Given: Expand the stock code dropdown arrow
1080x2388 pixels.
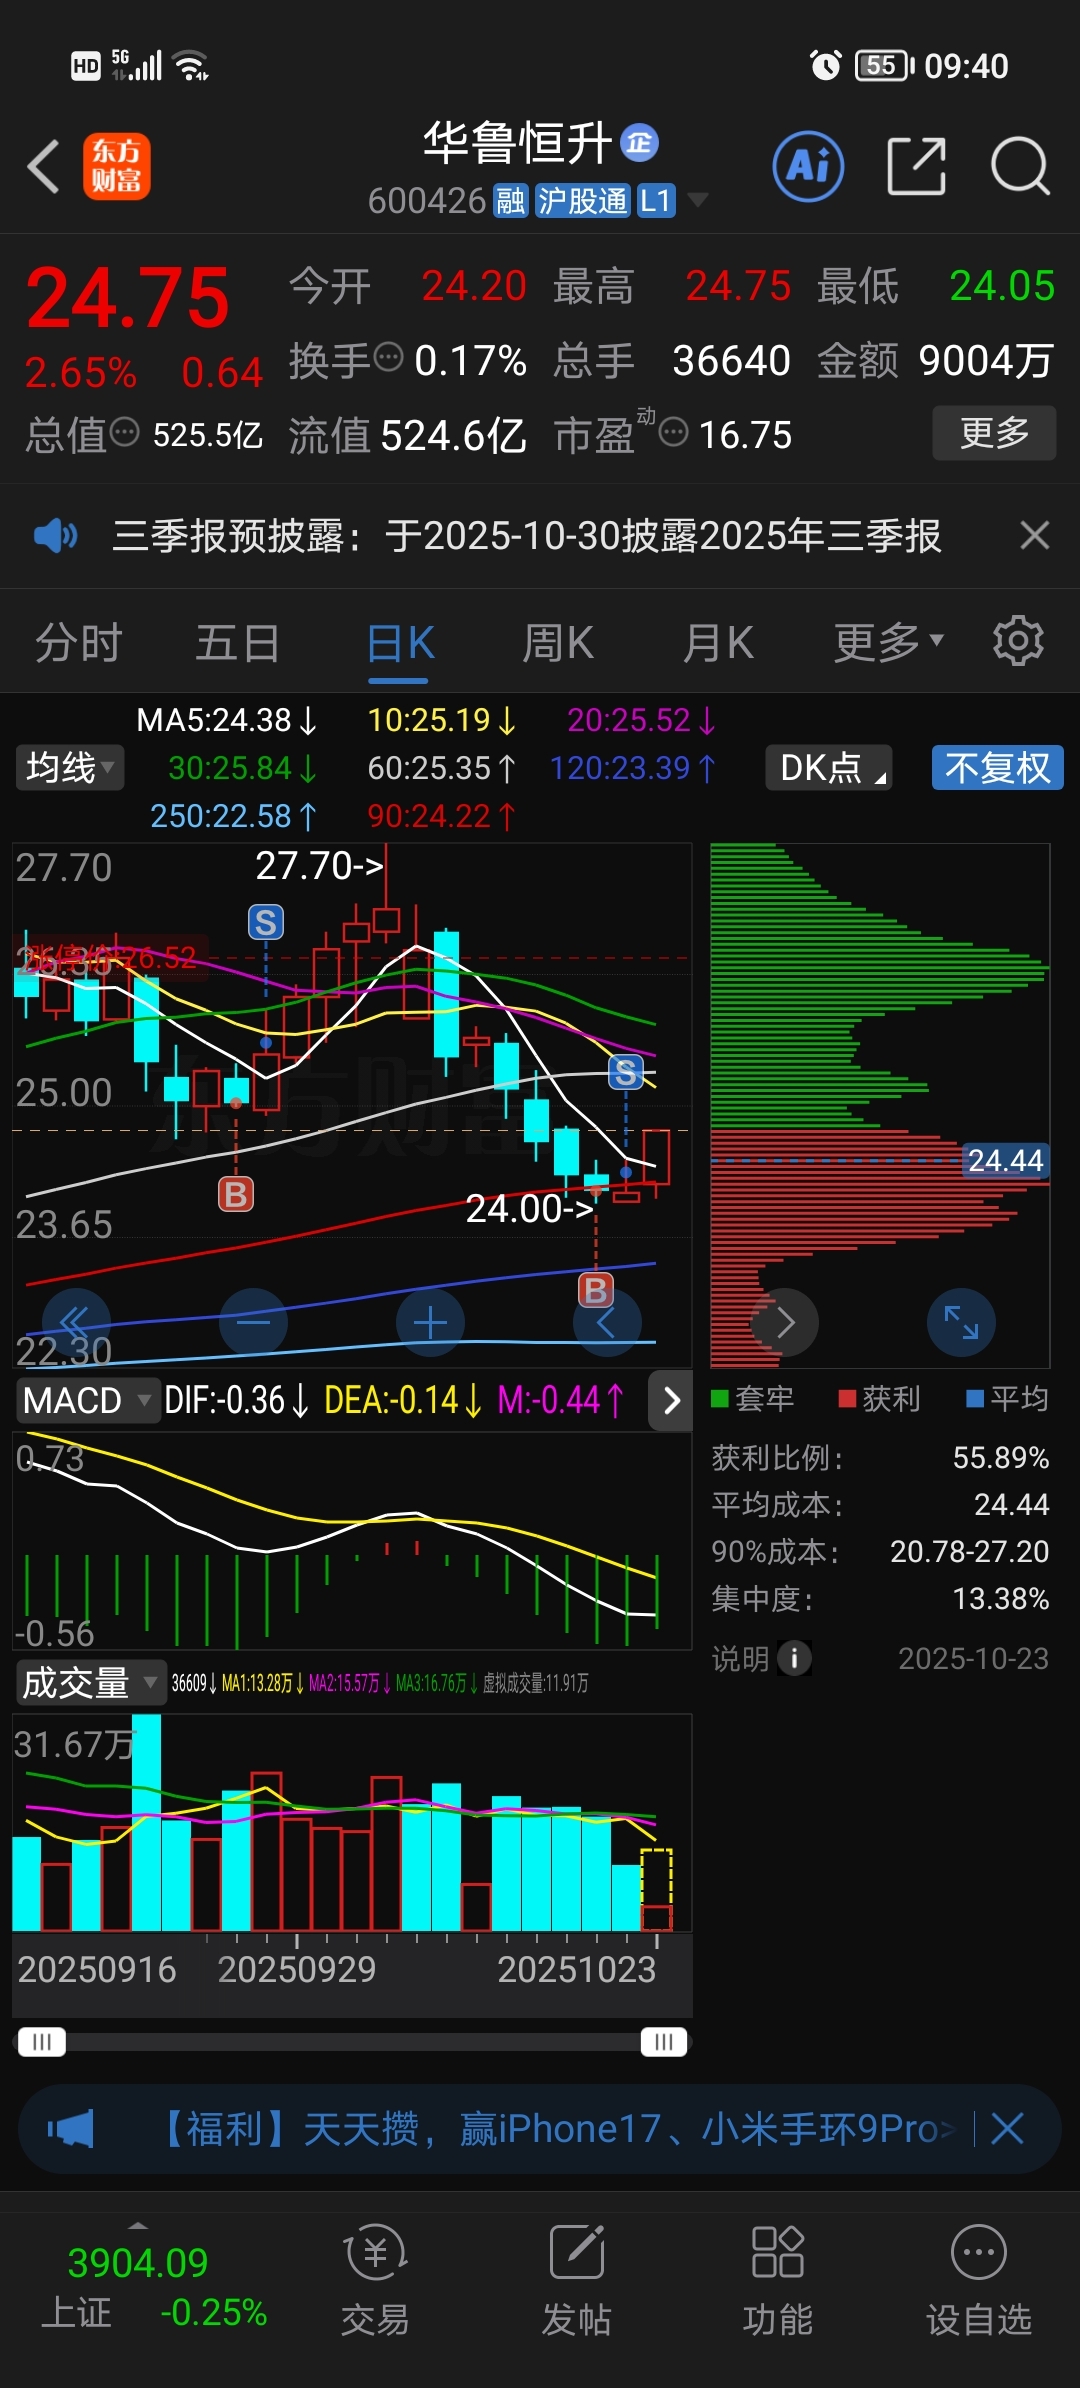Looking at the screenshot, I should click(x=697, y=200).
